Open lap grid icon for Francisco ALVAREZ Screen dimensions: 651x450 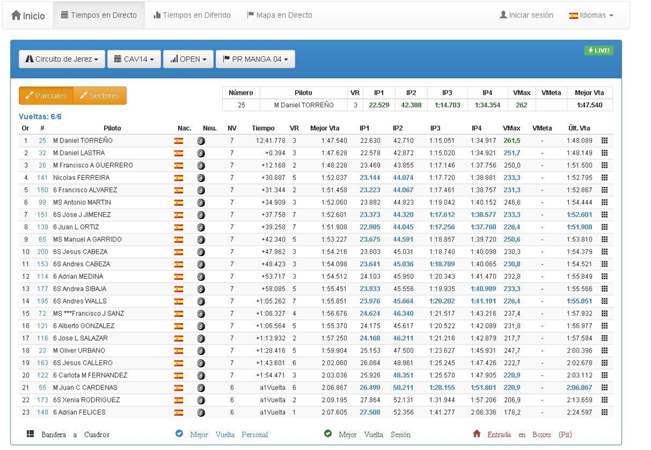[x=604, y=190]
